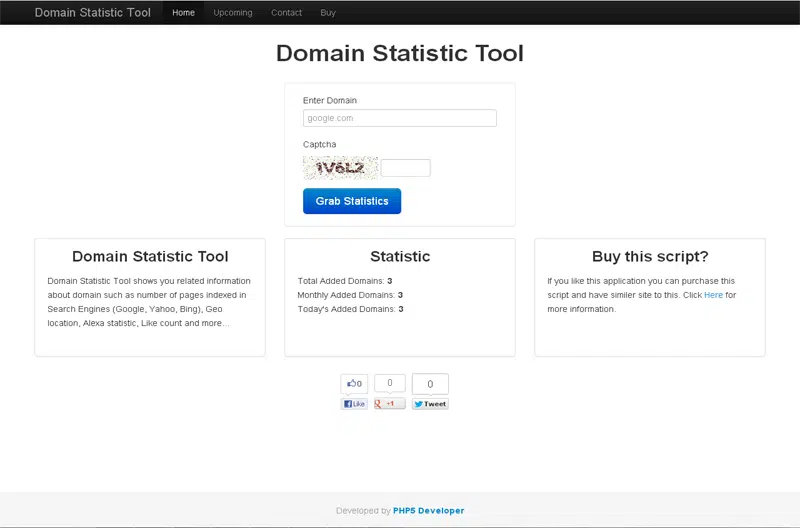Click the Facebook thumbs-up count bubble
Image resolution: width=800 pixels, height=528 pixels.
click(354, 383)
